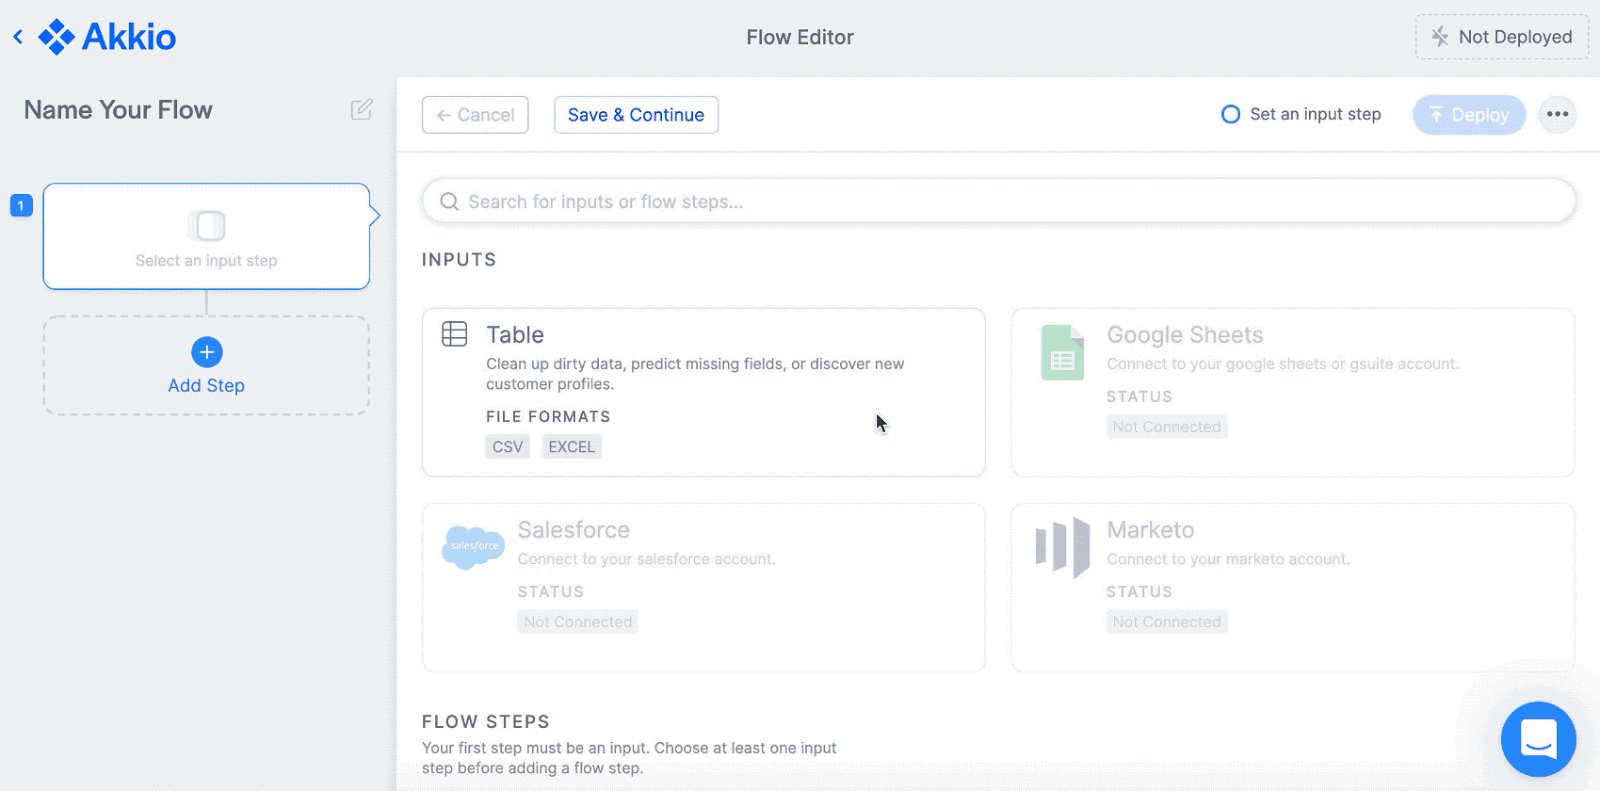Viewport: 1600px width, 791px height.
Task: Click the Not Deployed status badge
Action: (x=1501, y=37)
